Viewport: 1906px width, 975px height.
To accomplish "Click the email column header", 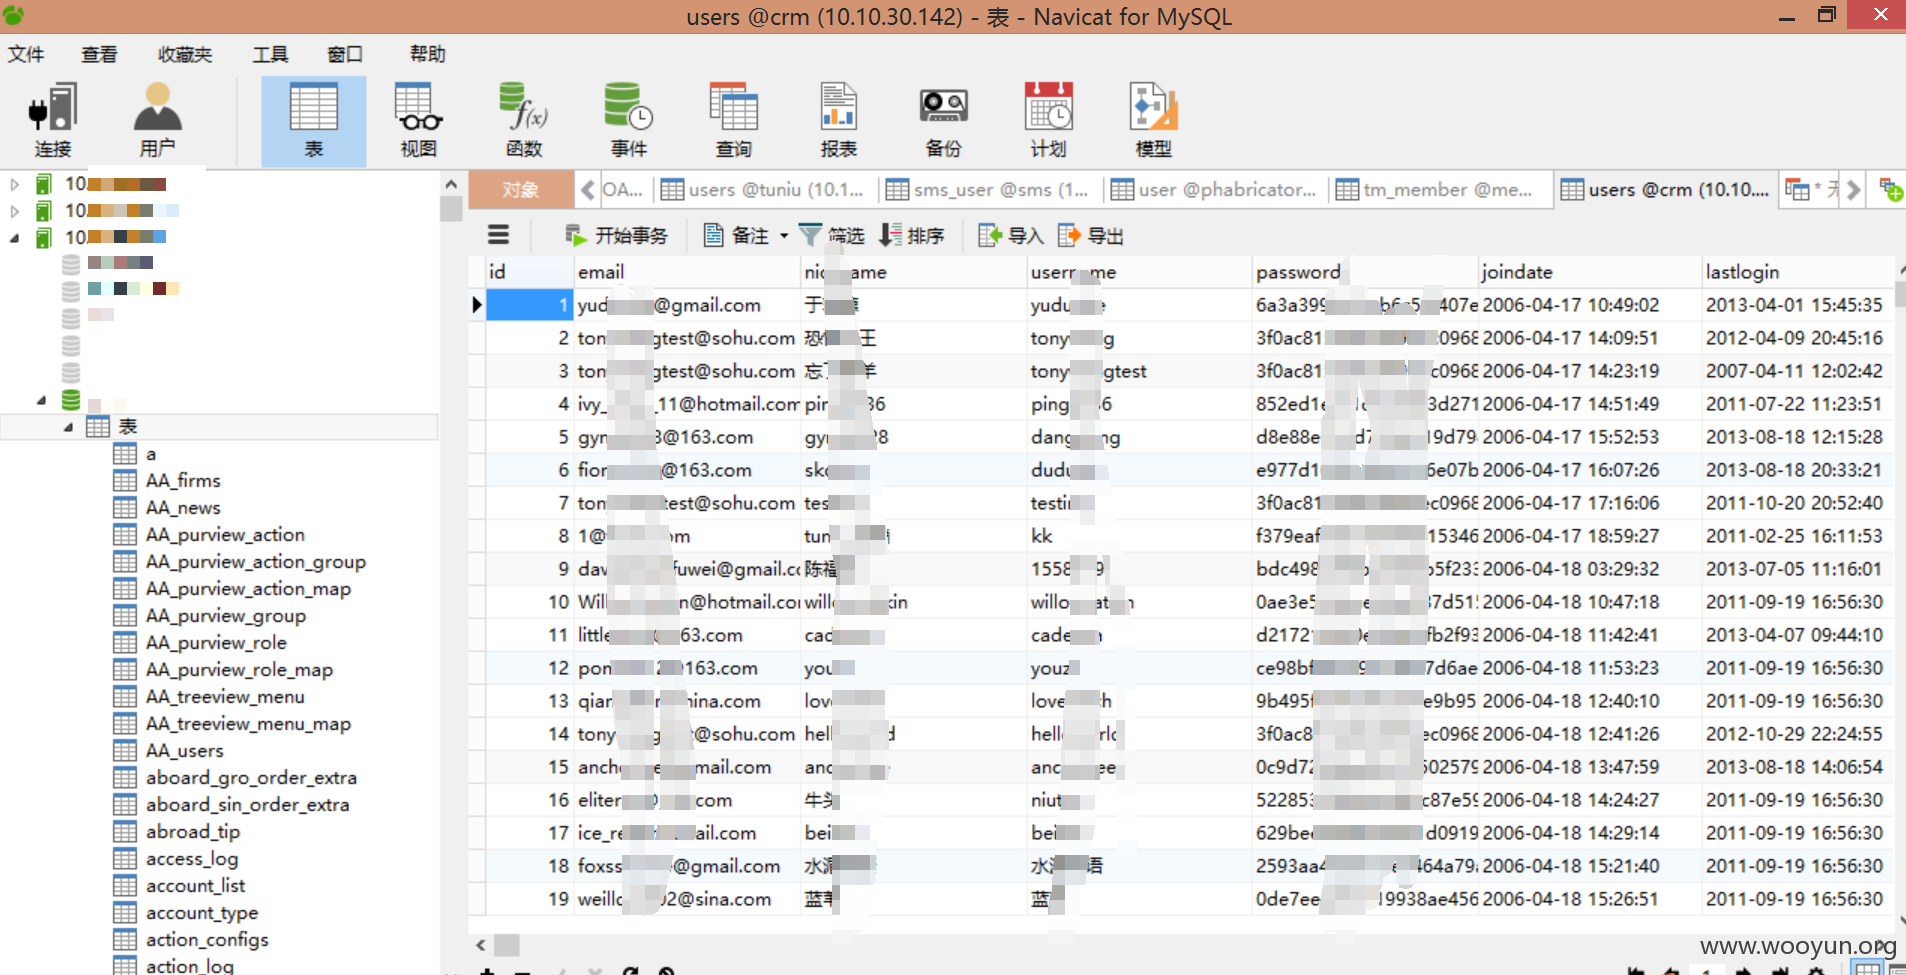I will 687,272.
